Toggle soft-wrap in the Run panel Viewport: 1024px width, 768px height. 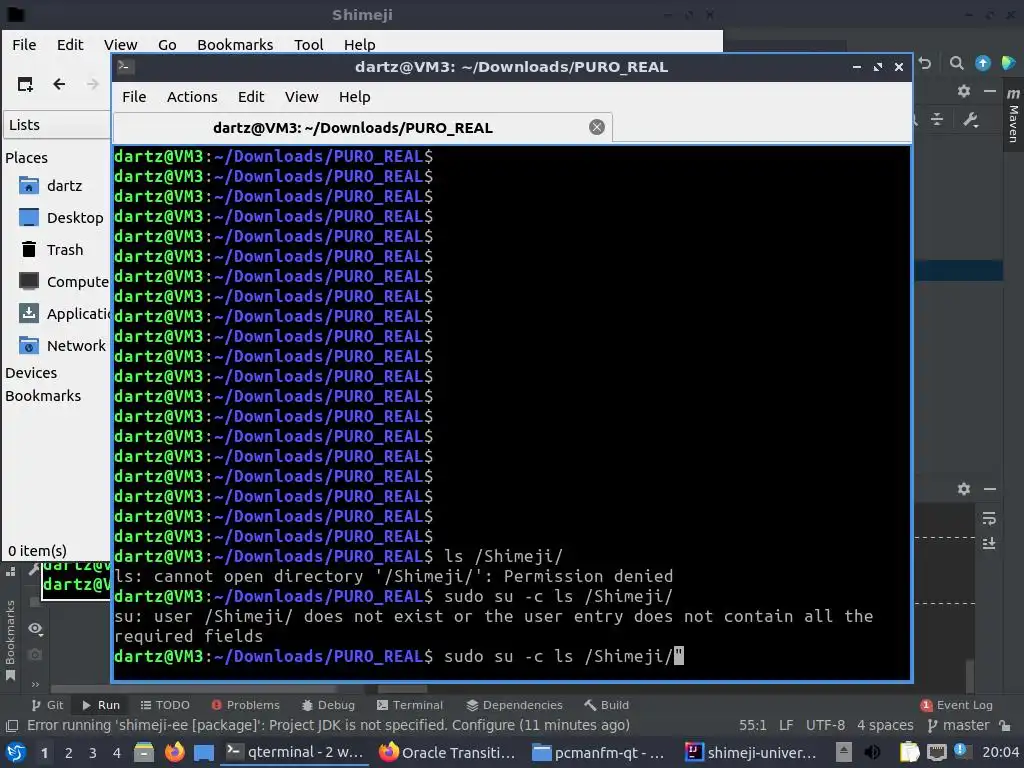pyautogui.click(x=989, y=519)
